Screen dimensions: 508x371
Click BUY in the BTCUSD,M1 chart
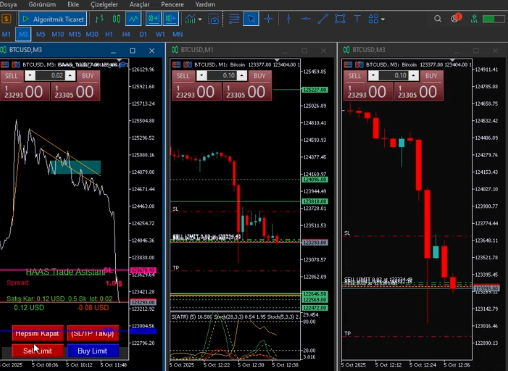click(x=260, y=76)
